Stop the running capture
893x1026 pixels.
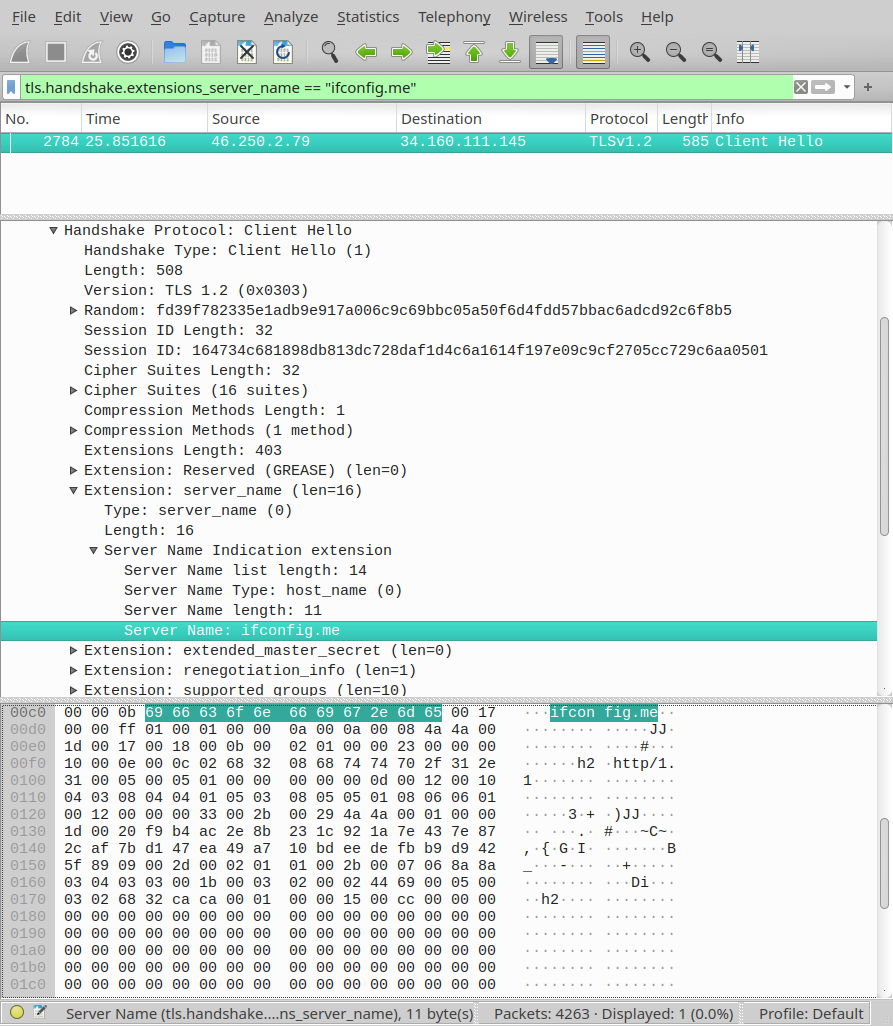tap(56, 52)
